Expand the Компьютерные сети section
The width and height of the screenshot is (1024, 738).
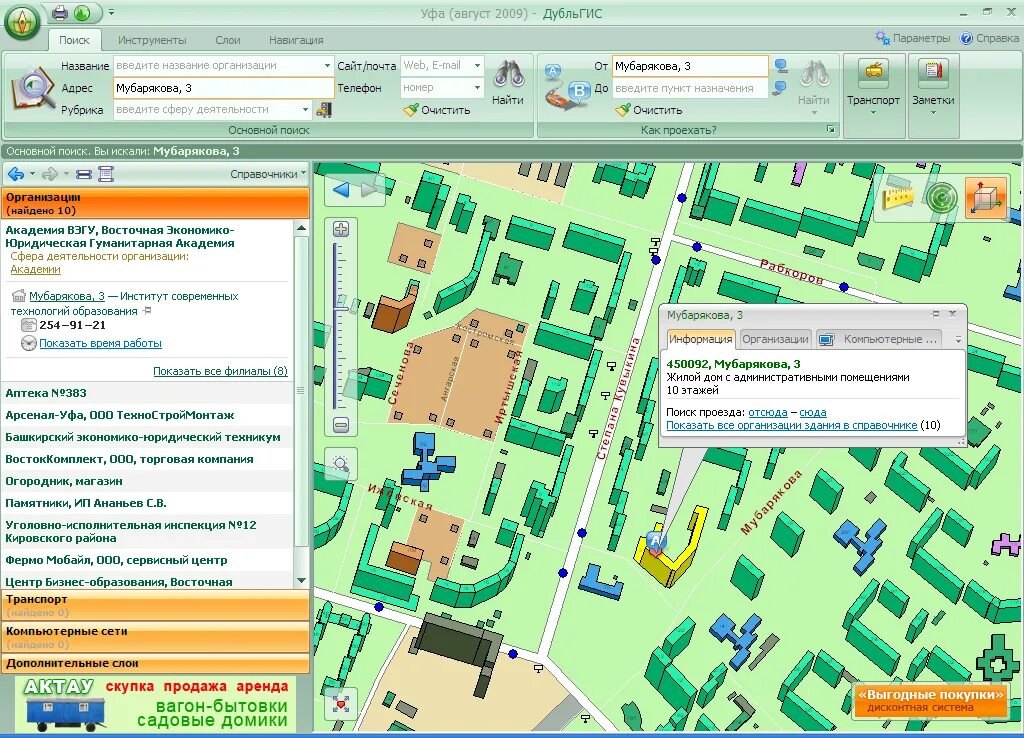[x=155, y=637]
